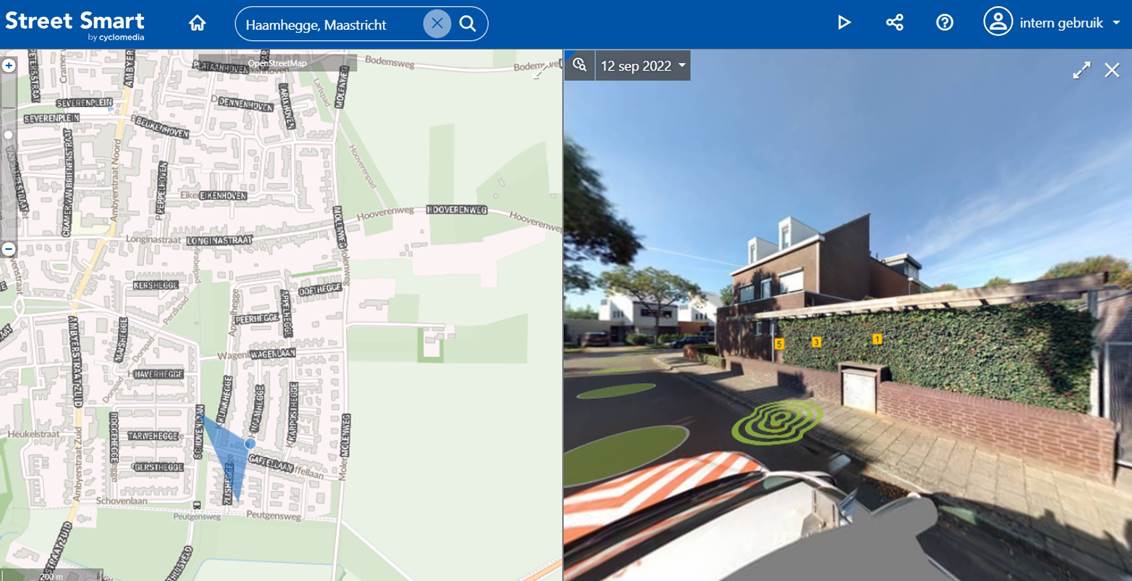The width and height of the screenshot is (1132, 581).
Task: Click the OpenStreetMap attribution label
Action: click(x=277, y=63)
